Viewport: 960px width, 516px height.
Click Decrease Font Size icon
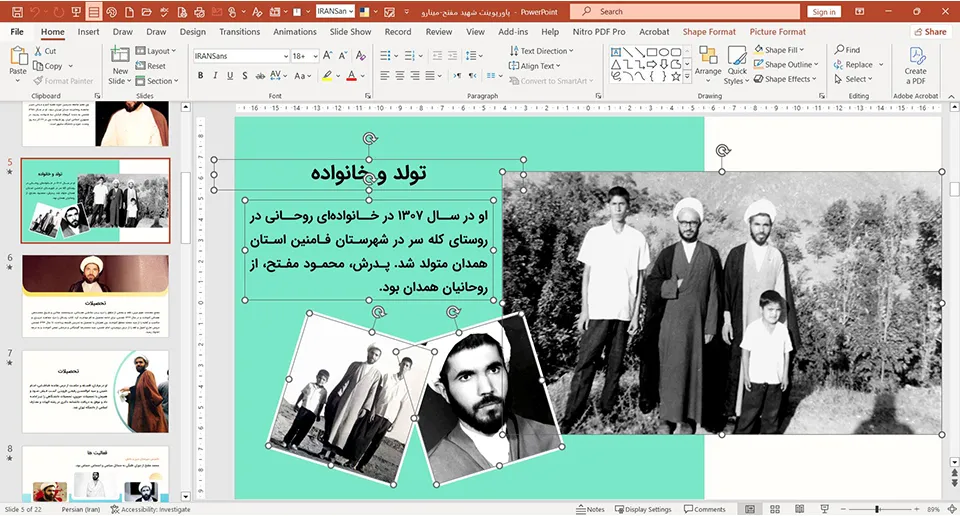343,56
